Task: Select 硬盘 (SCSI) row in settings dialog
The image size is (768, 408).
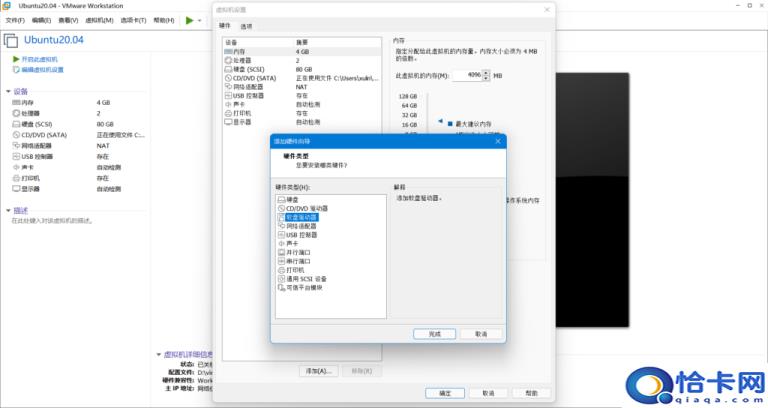Action: [302, 70]
